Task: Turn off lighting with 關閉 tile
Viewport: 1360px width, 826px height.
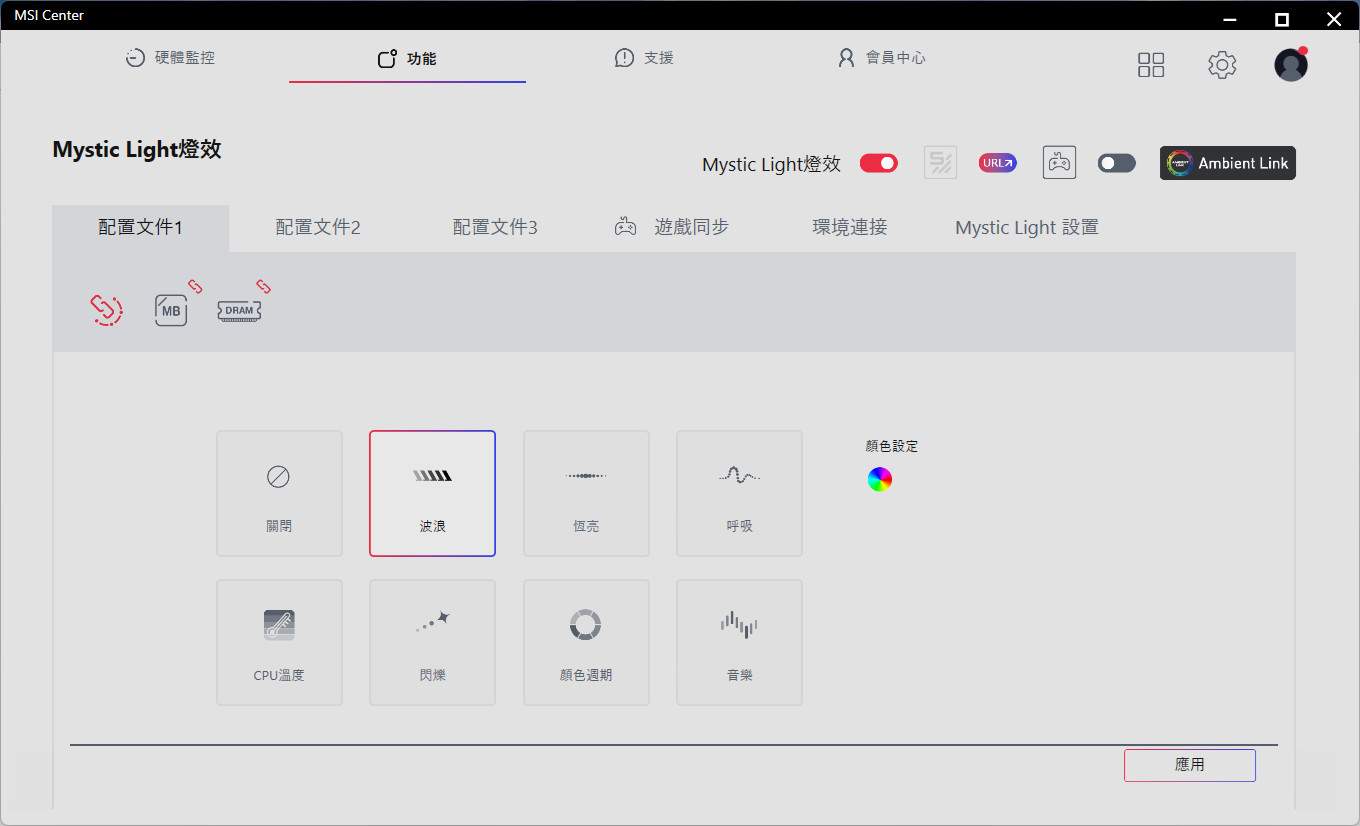Action: pyautogui.click(x=279, y=493)
